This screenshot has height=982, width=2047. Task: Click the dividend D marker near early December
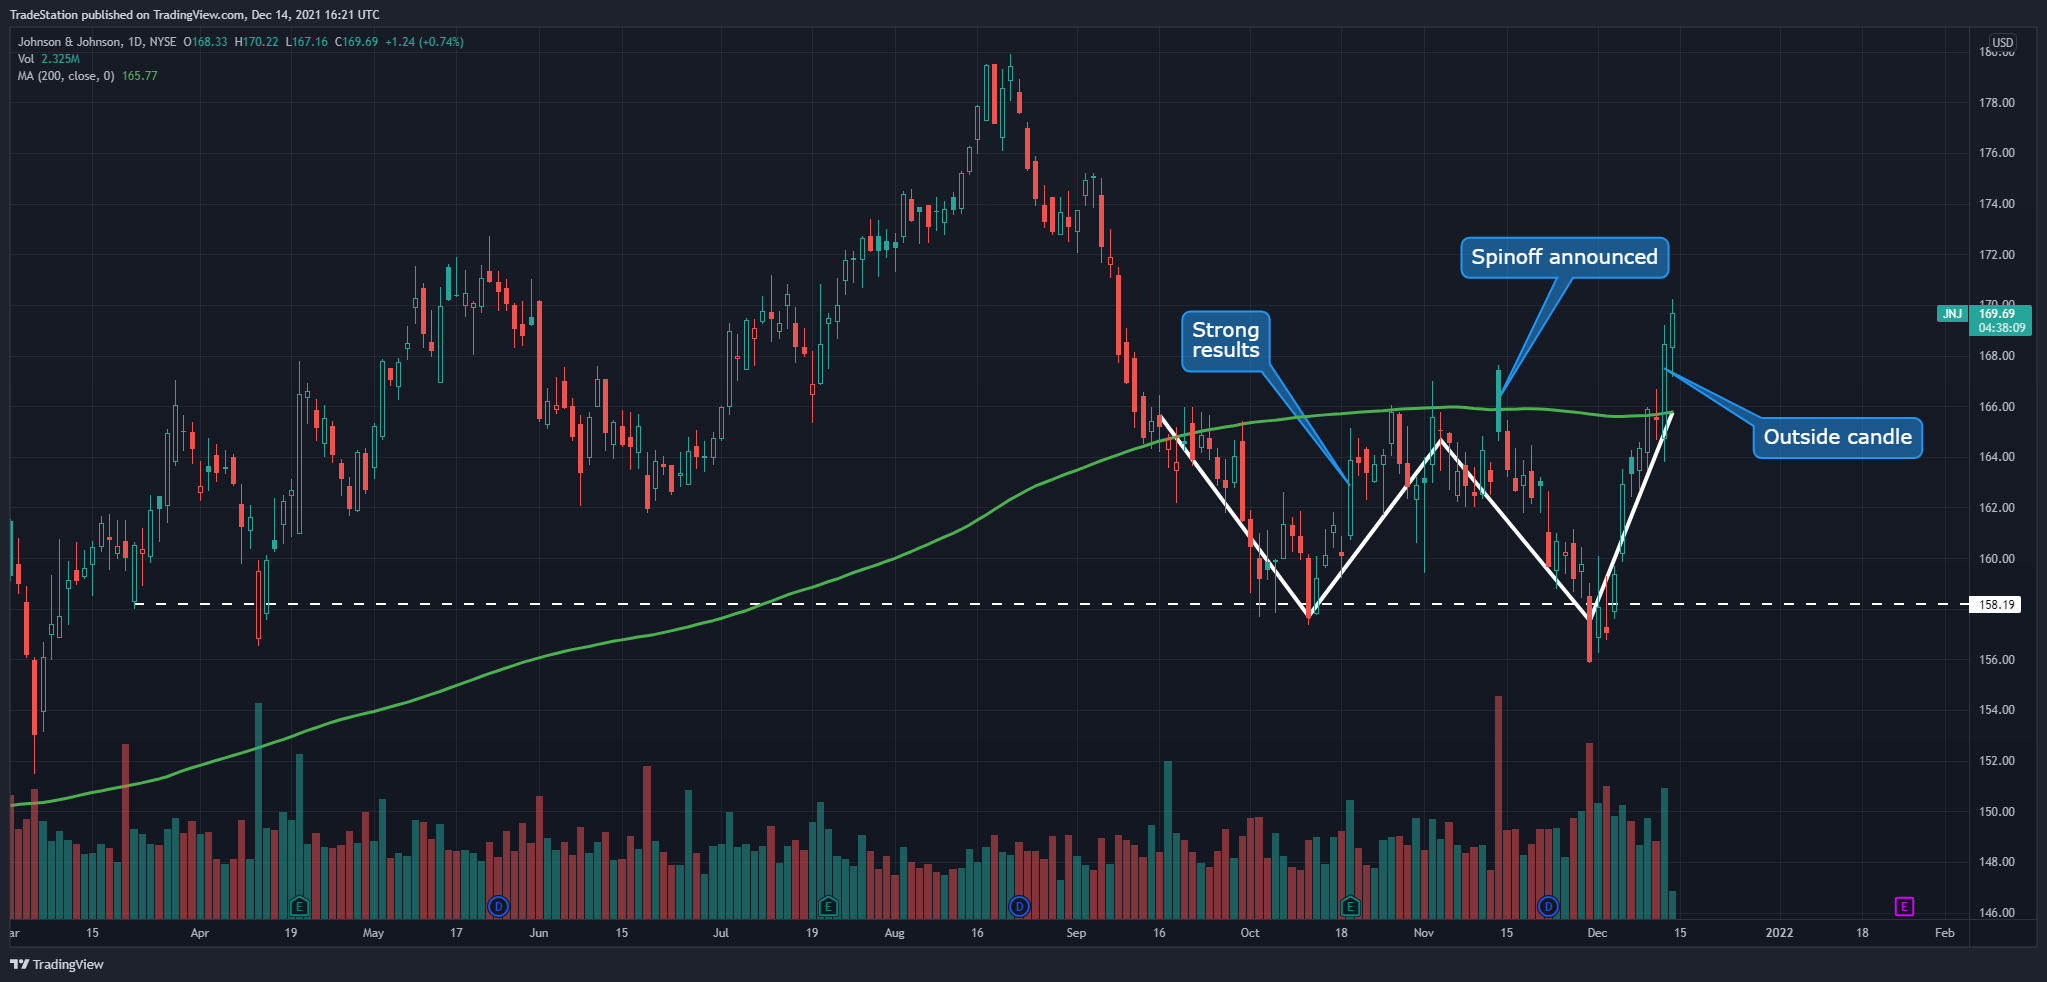click(1547, 907)
